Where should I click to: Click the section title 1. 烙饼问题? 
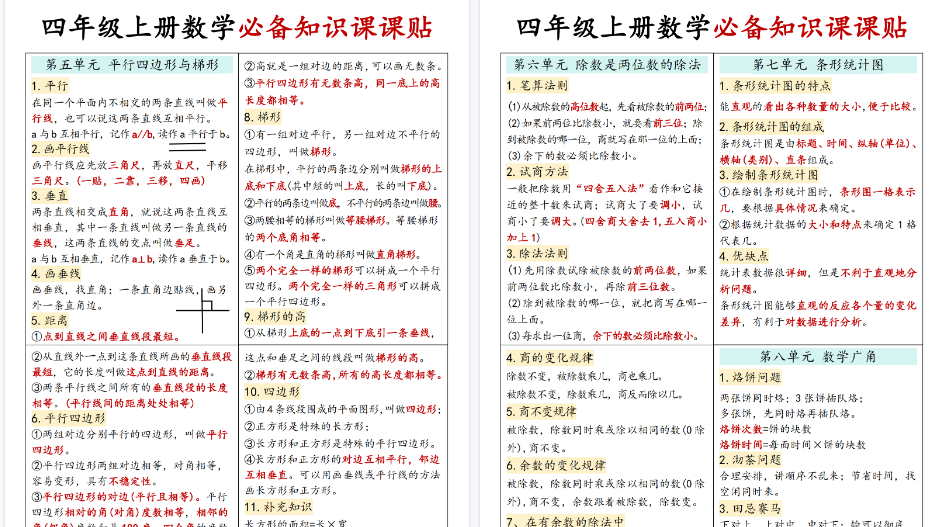pos(750,378)
